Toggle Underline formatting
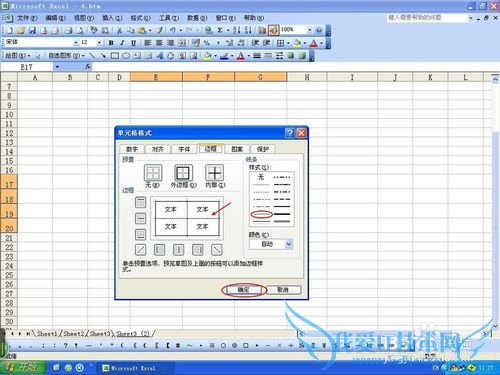Image resolution: width=500 pixels, height=375 pixels. coord(134,43)
